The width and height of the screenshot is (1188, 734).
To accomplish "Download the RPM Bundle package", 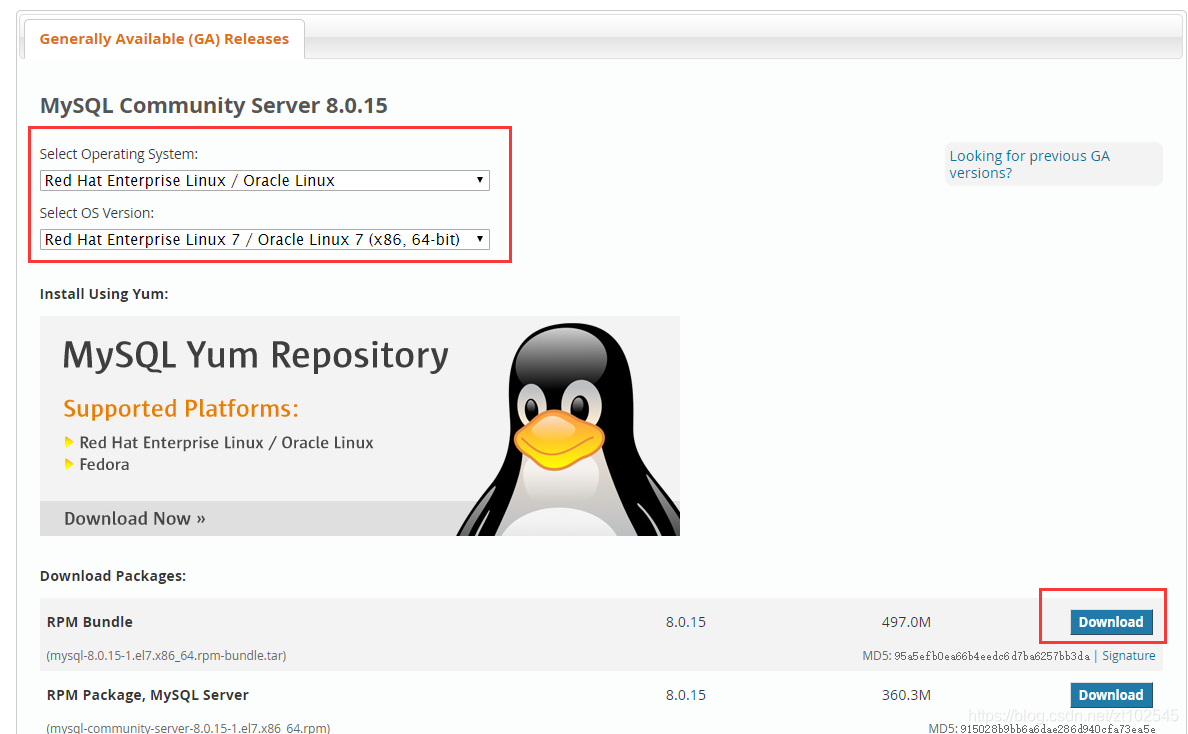I will pyautogui.click(x=1111, y=622).
